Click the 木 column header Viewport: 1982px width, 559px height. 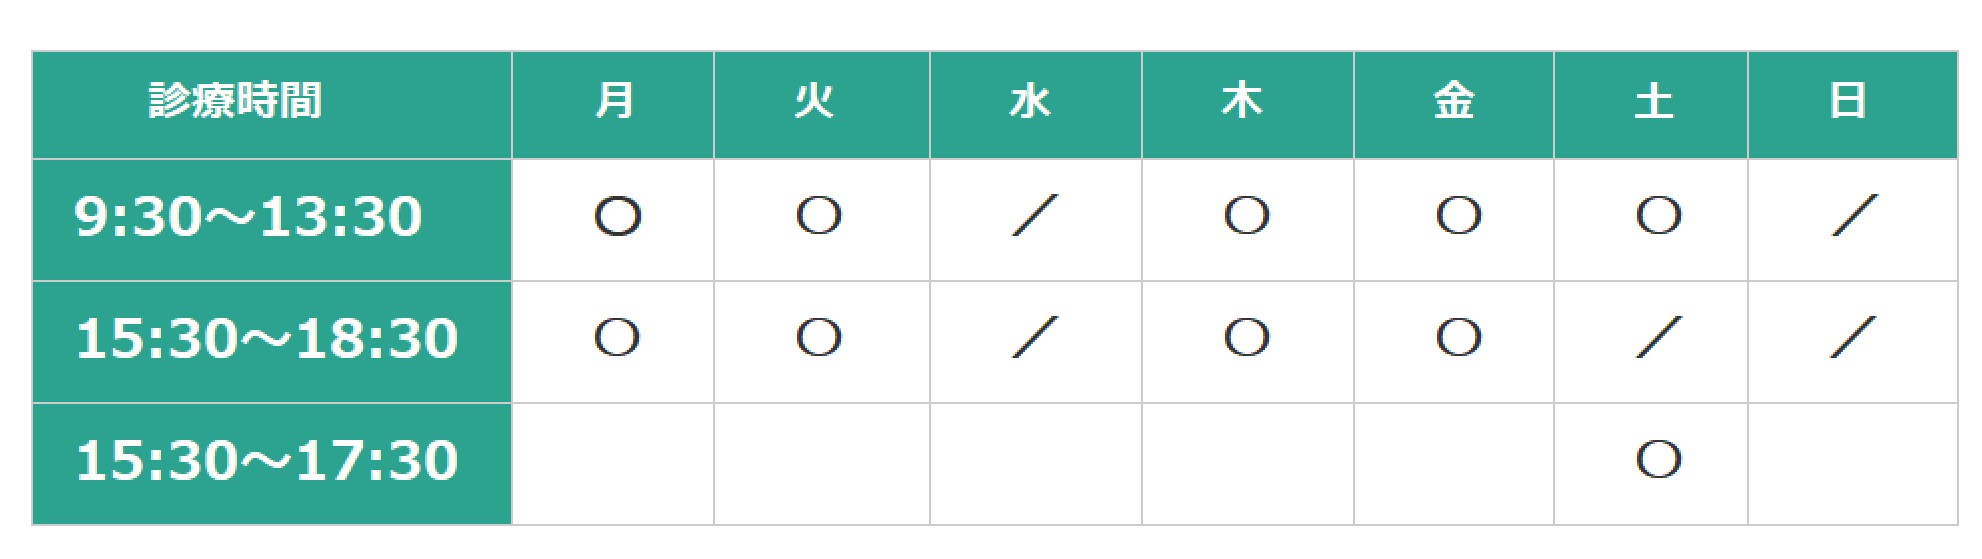(x=1243, y=102)
